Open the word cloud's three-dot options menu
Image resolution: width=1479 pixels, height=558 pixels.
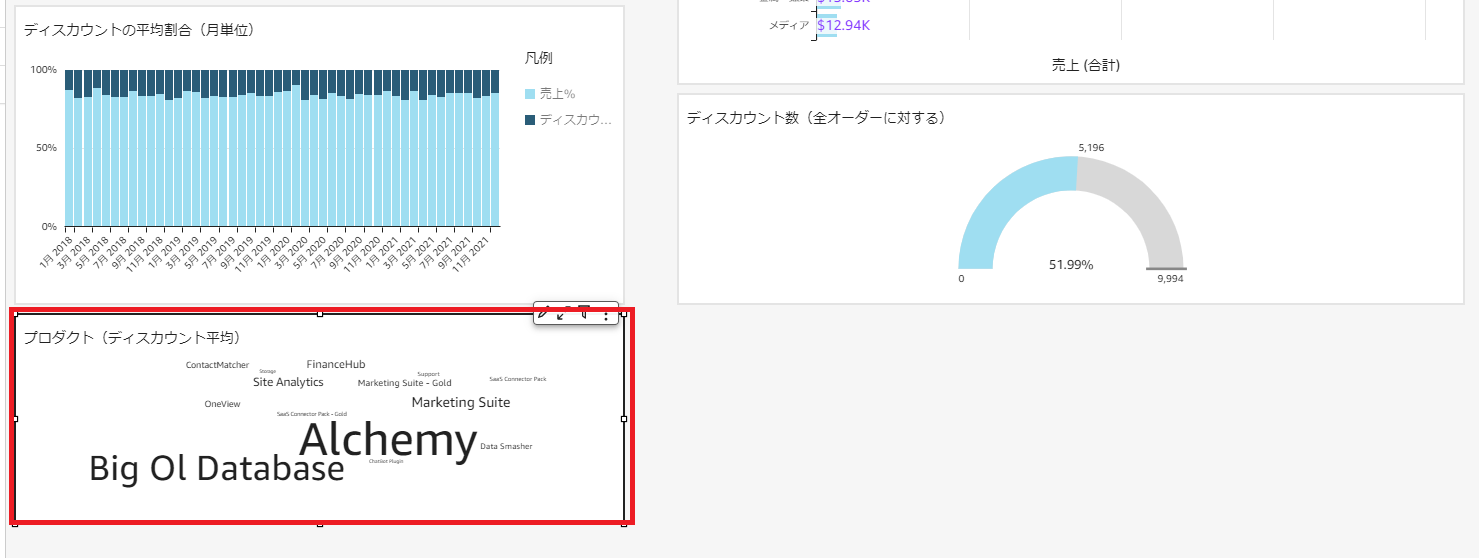pyautogui.click(x=606, y=314)
